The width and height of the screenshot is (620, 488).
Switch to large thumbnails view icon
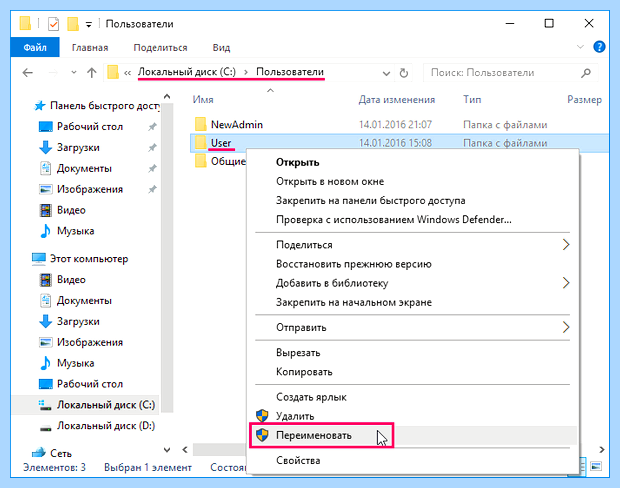[x=596, y=466]
